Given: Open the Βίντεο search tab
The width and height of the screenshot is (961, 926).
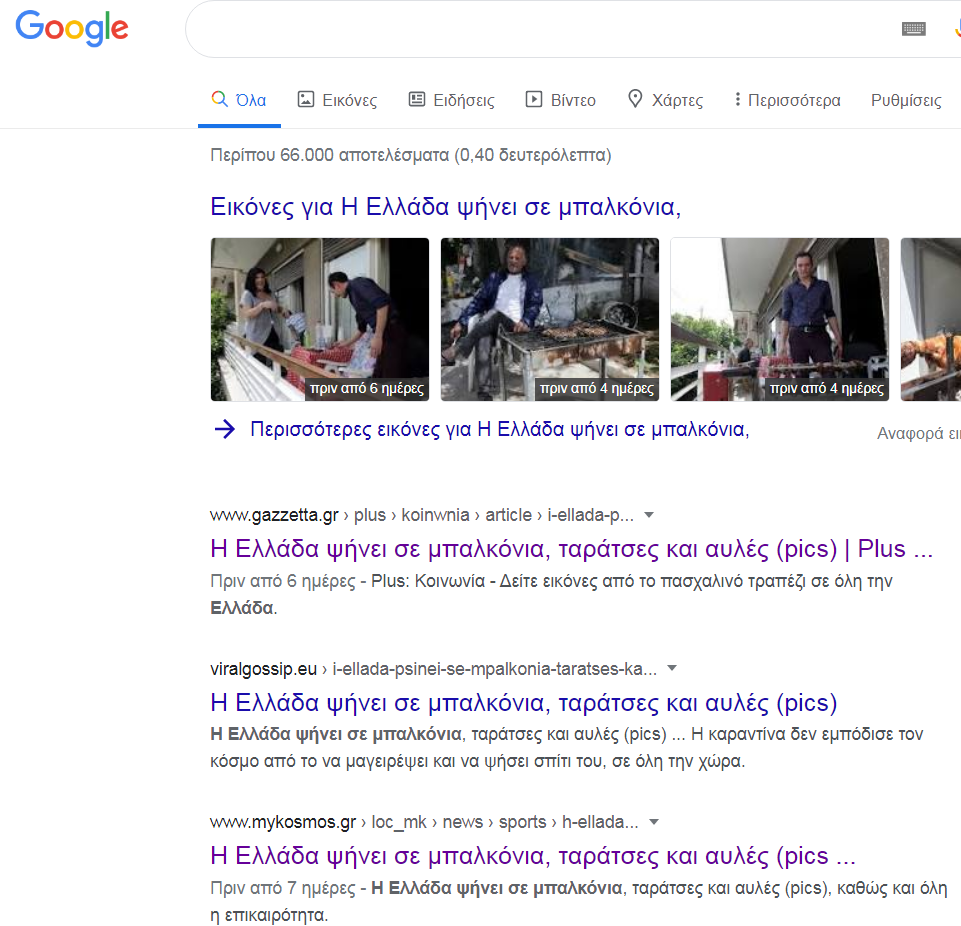Looking at the screenshot, I should 561,100.
